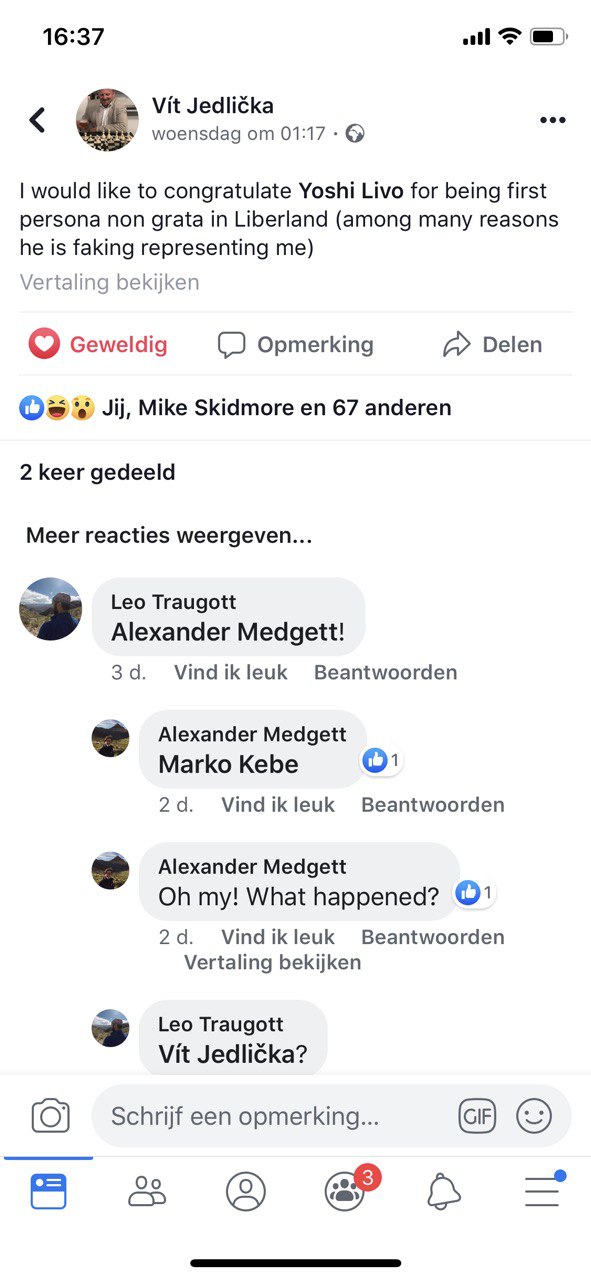Tap the back arrow icon
This screenshot has width=591, height=1280.
point(38,121)
